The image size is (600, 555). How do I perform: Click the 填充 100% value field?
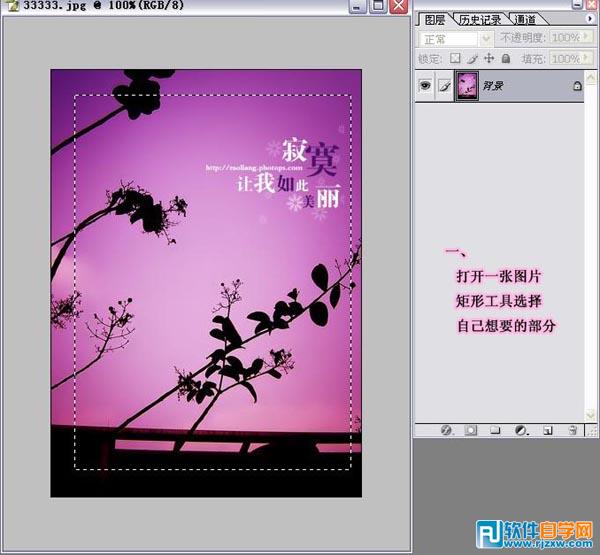(566, 59)
